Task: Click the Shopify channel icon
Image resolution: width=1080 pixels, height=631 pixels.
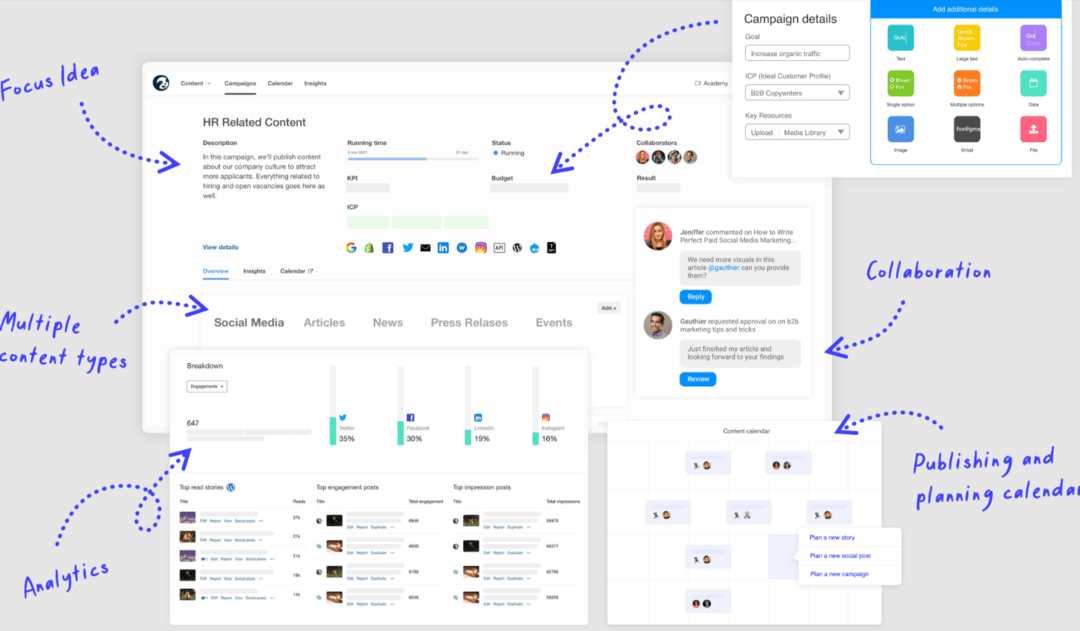Action: (369, 247)
